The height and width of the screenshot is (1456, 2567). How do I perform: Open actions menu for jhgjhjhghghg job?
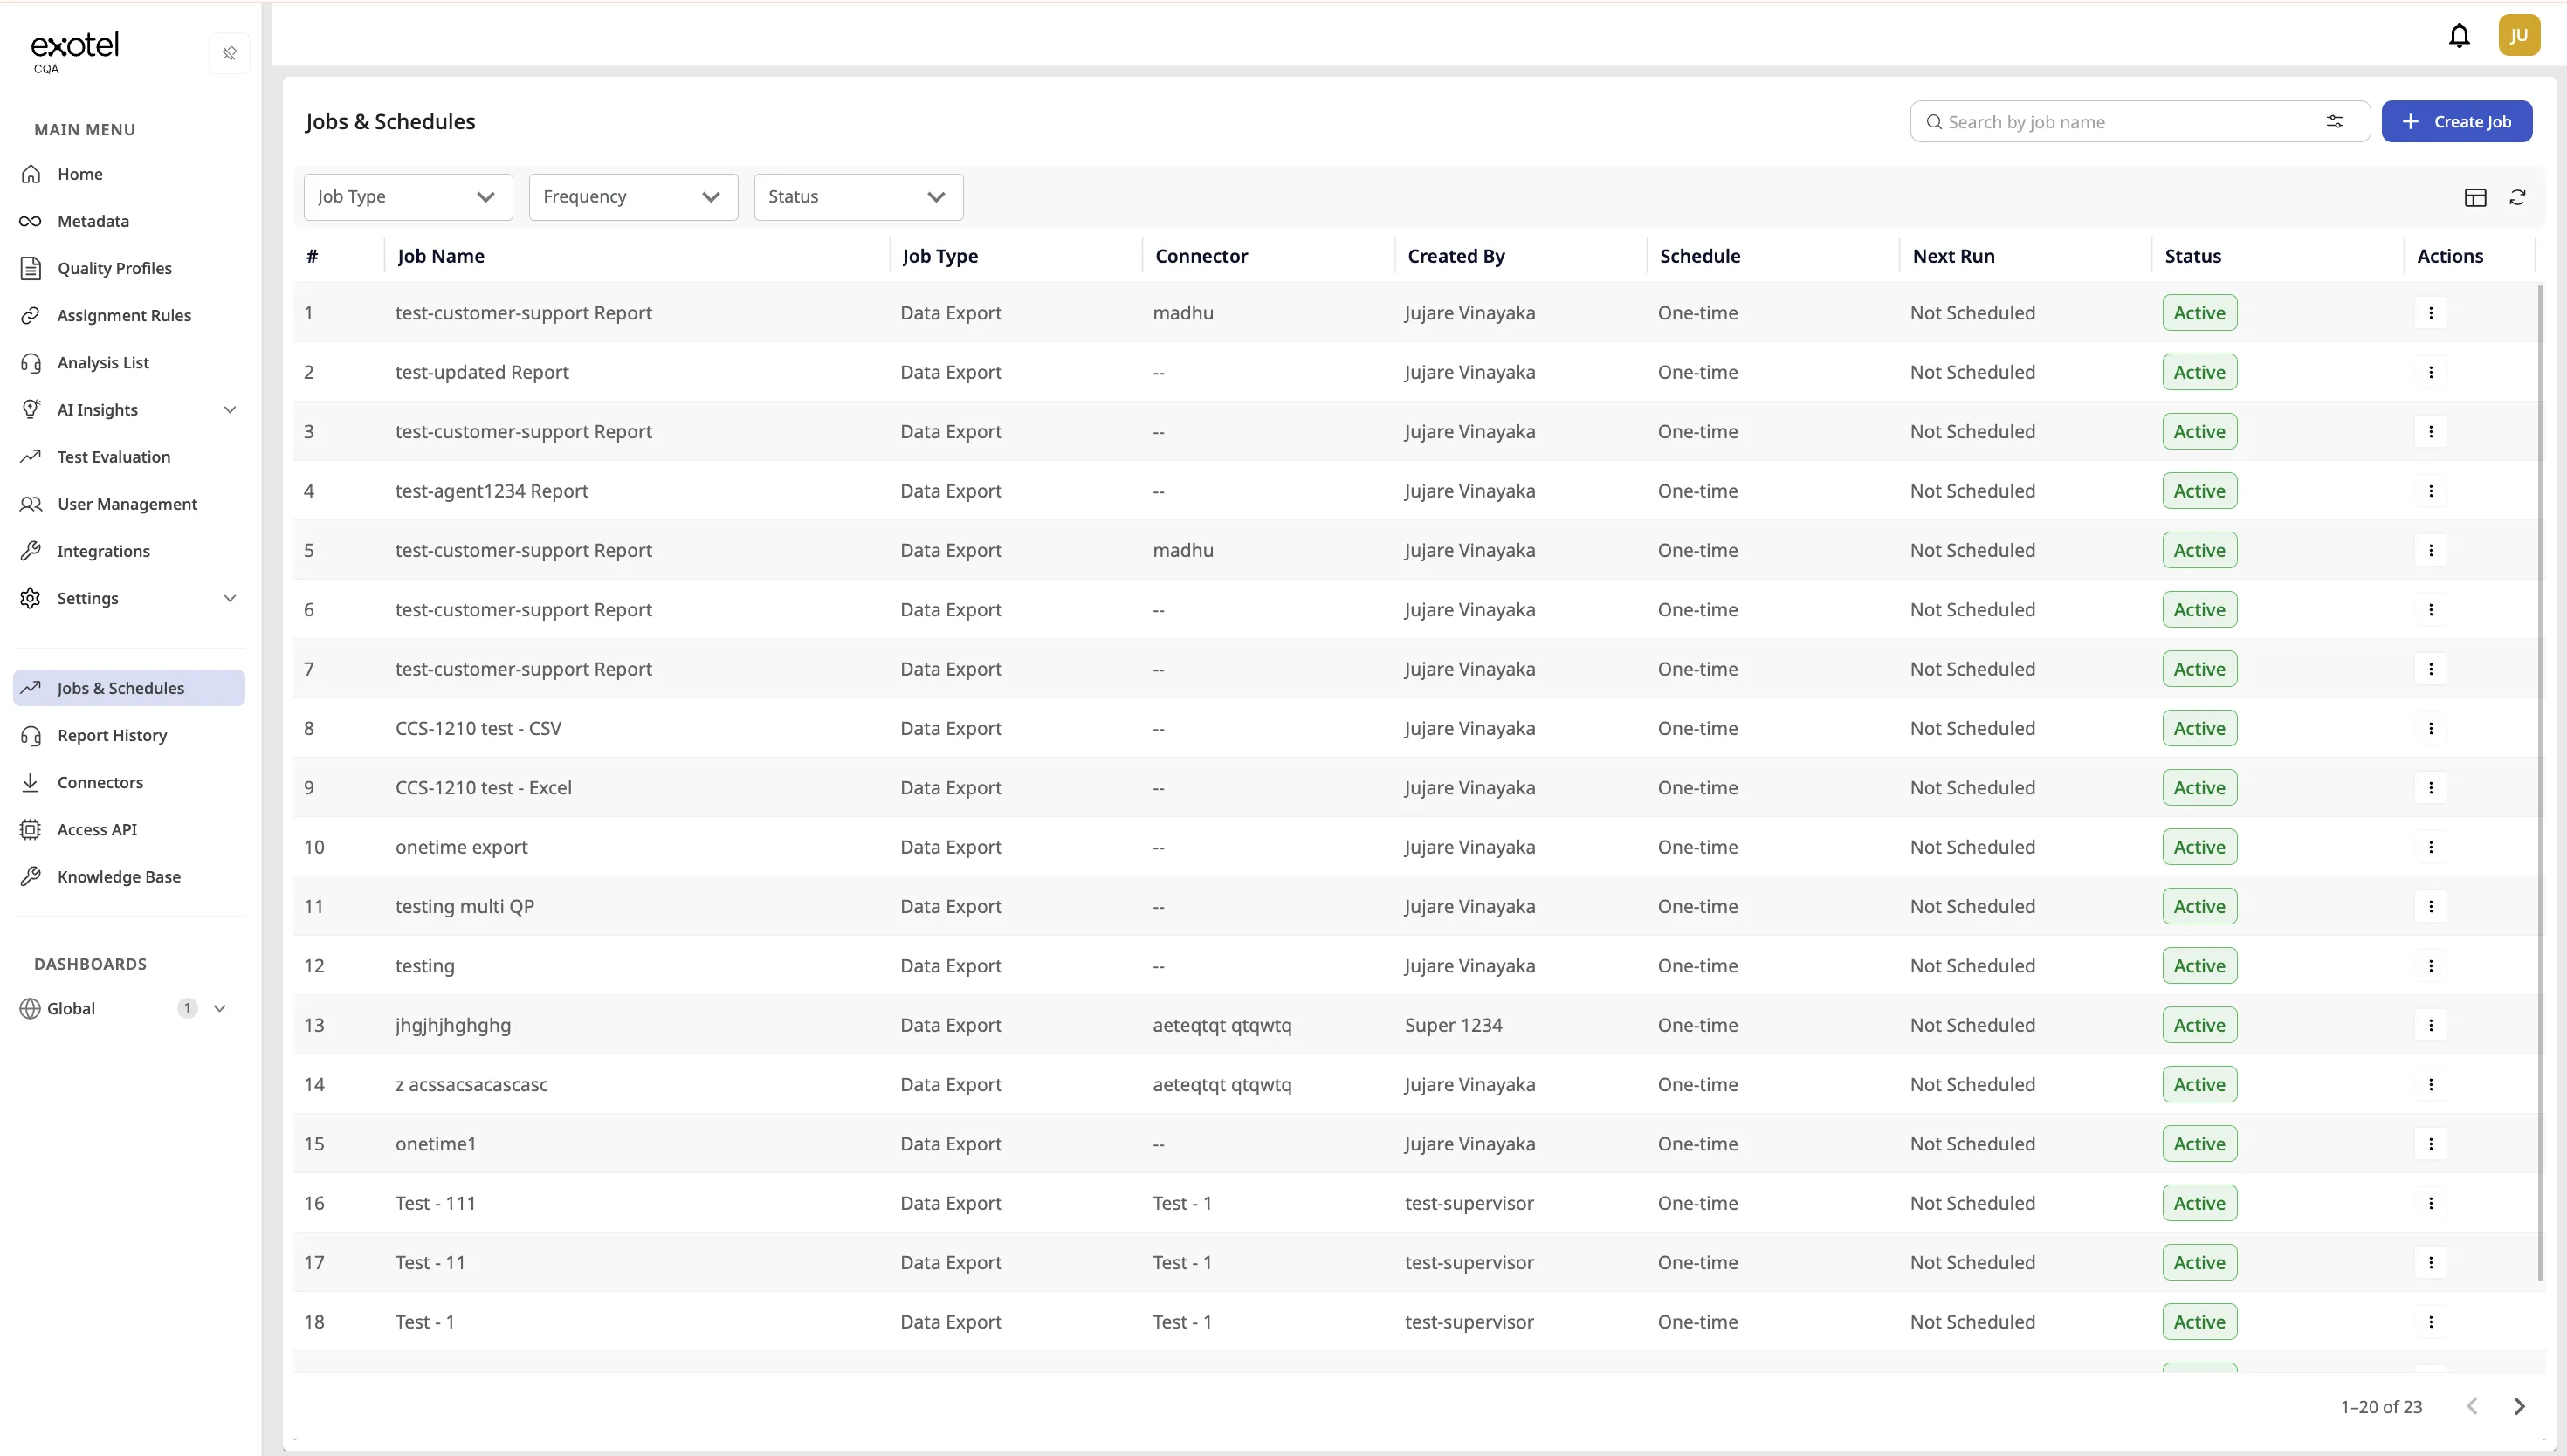[x=2430, y=1025]
